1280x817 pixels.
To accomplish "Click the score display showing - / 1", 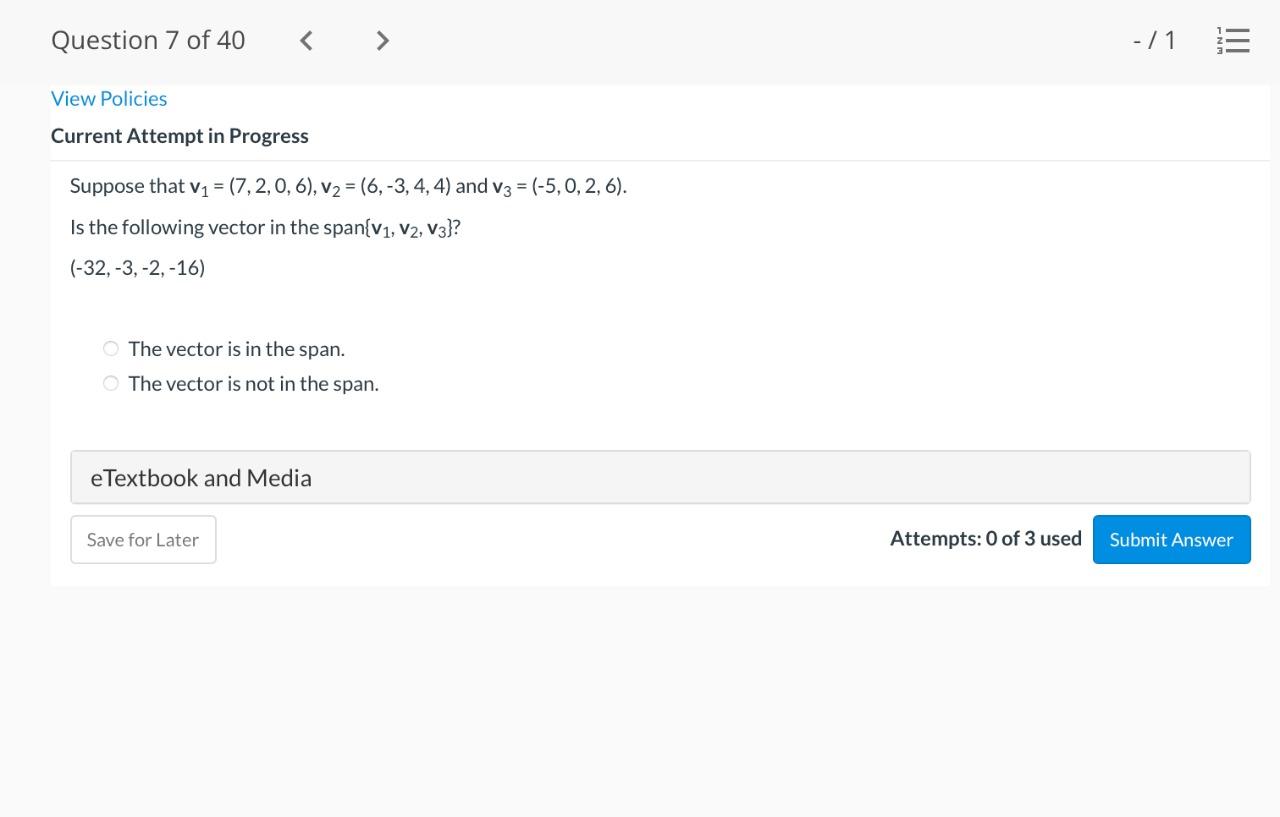I will click(x=1154, y=40).
